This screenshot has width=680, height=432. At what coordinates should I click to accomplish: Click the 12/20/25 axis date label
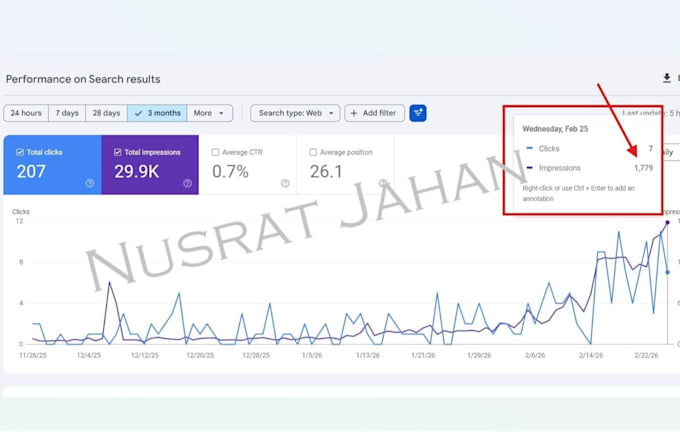[x=200, y=355]
